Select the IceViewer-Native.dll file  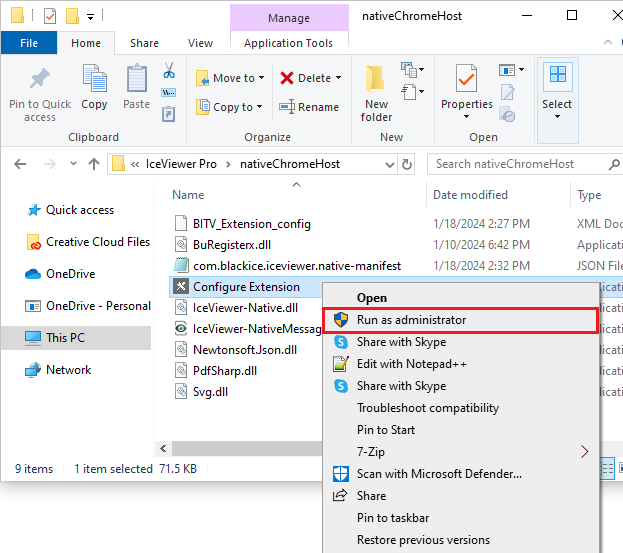245,307
